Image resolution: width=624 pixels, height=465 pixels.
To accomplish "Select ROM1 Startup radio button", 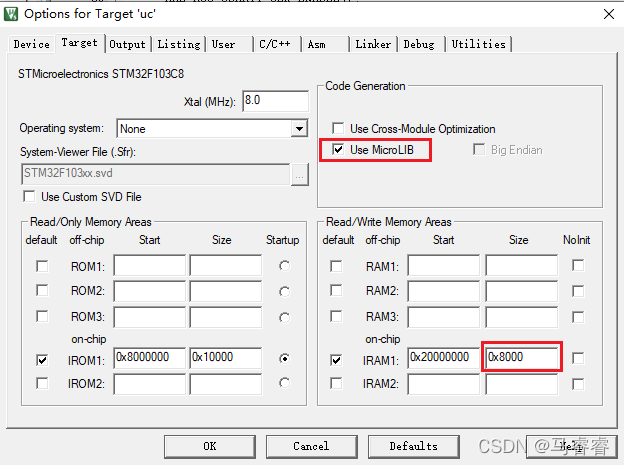I will (x=284, y=266).
